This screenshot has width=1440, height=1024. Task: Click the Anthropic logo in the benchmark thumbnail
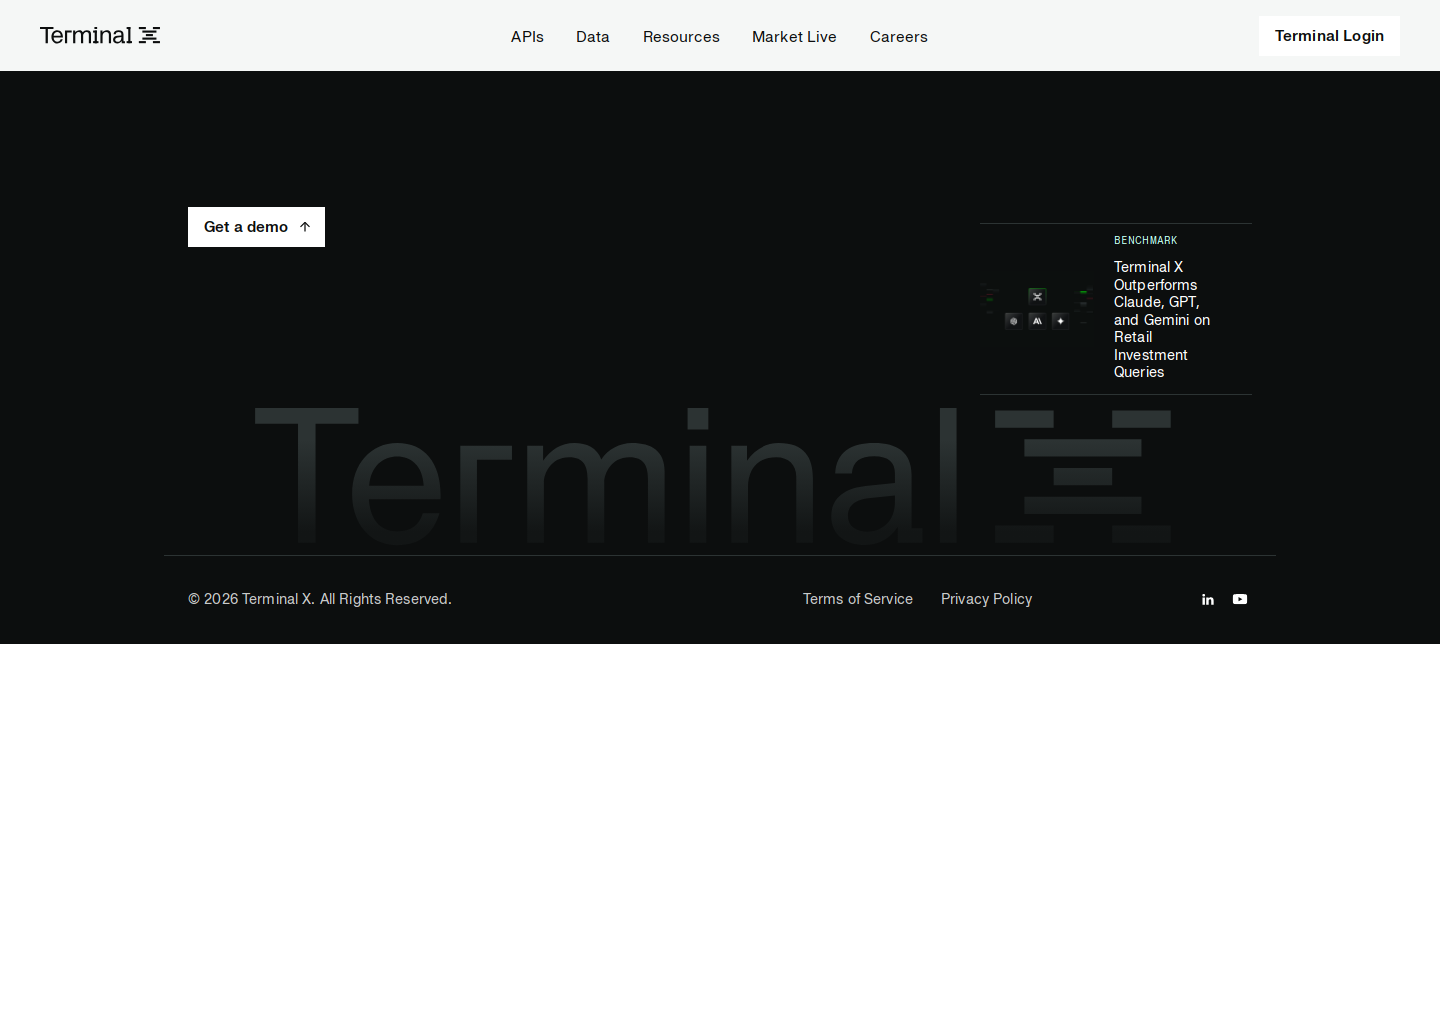[x=1037, y=321]
